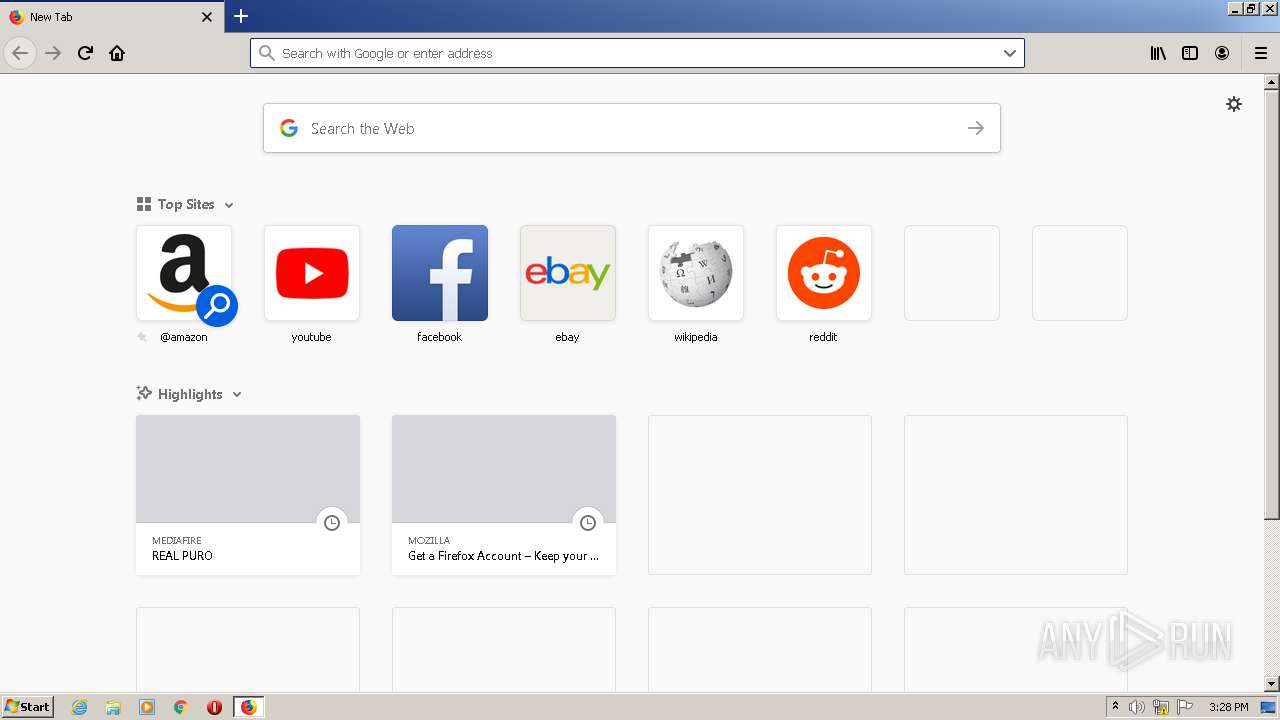The image size is (1280, 720).
Task: Launch Internet Explorer from the taskbar
Action: click(80, 707)
